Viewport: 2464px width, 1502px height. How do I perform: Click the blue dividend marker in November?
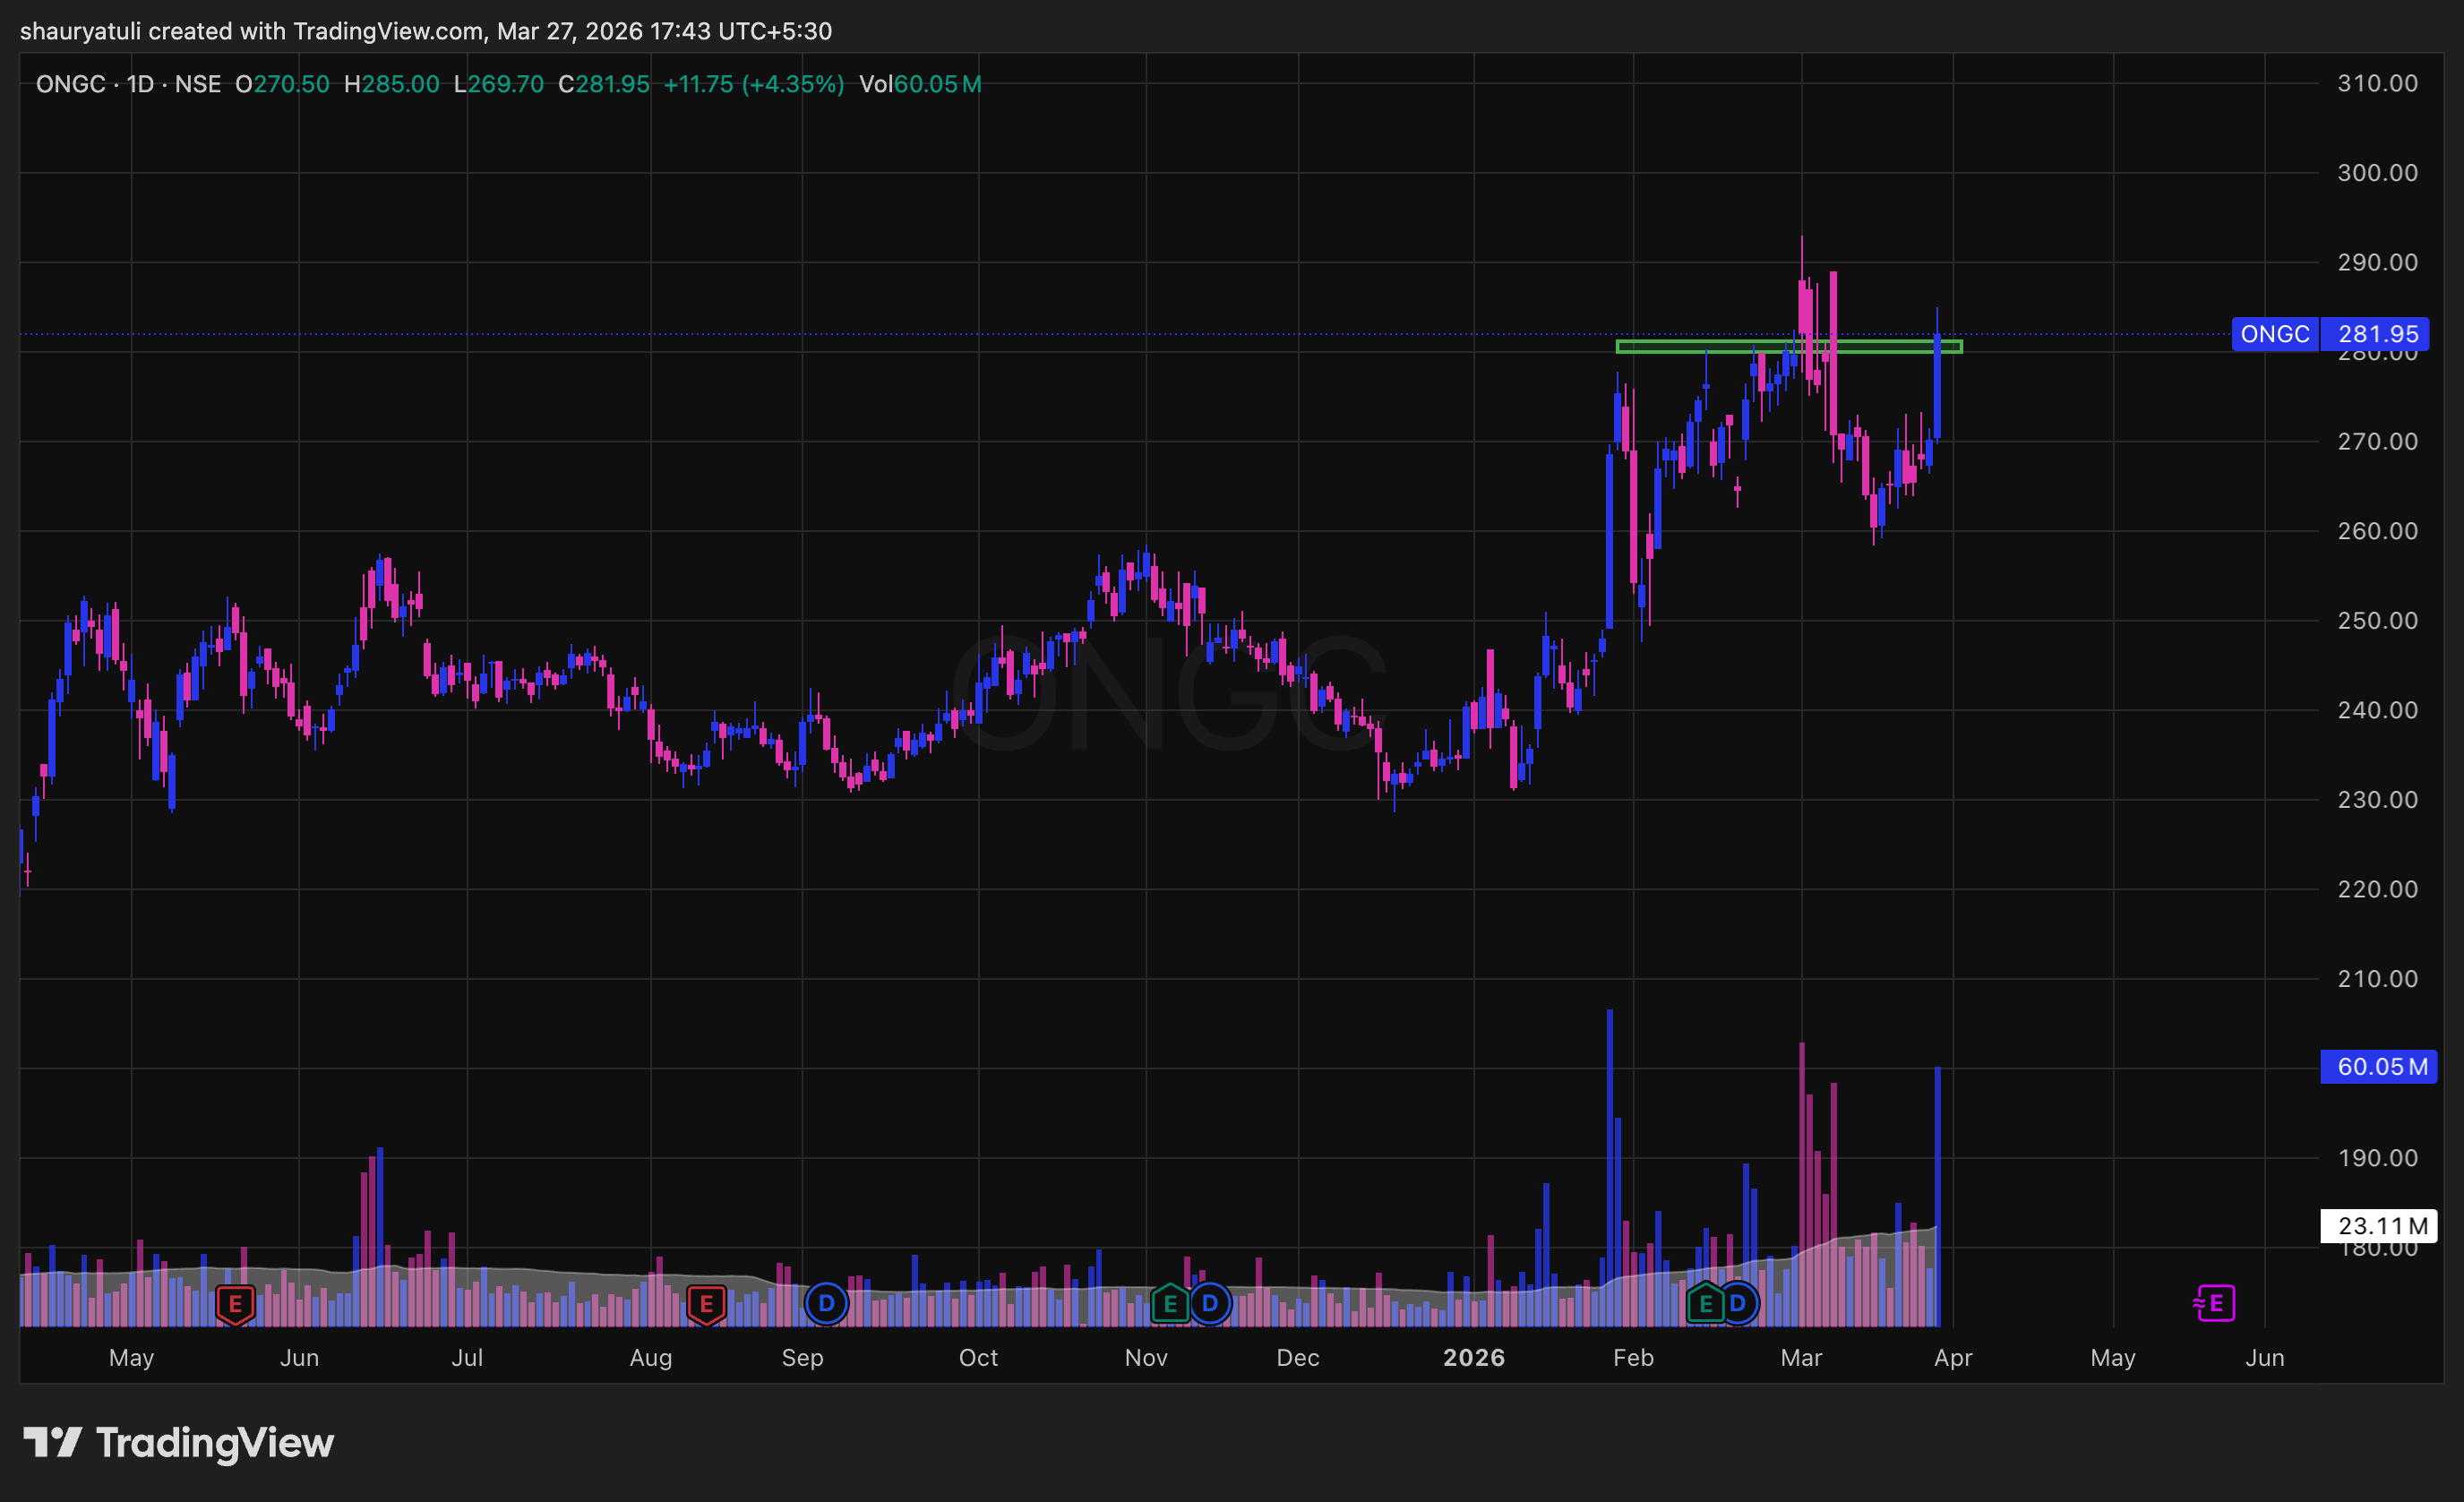pyautogui.click(x=1210, y=1304)
